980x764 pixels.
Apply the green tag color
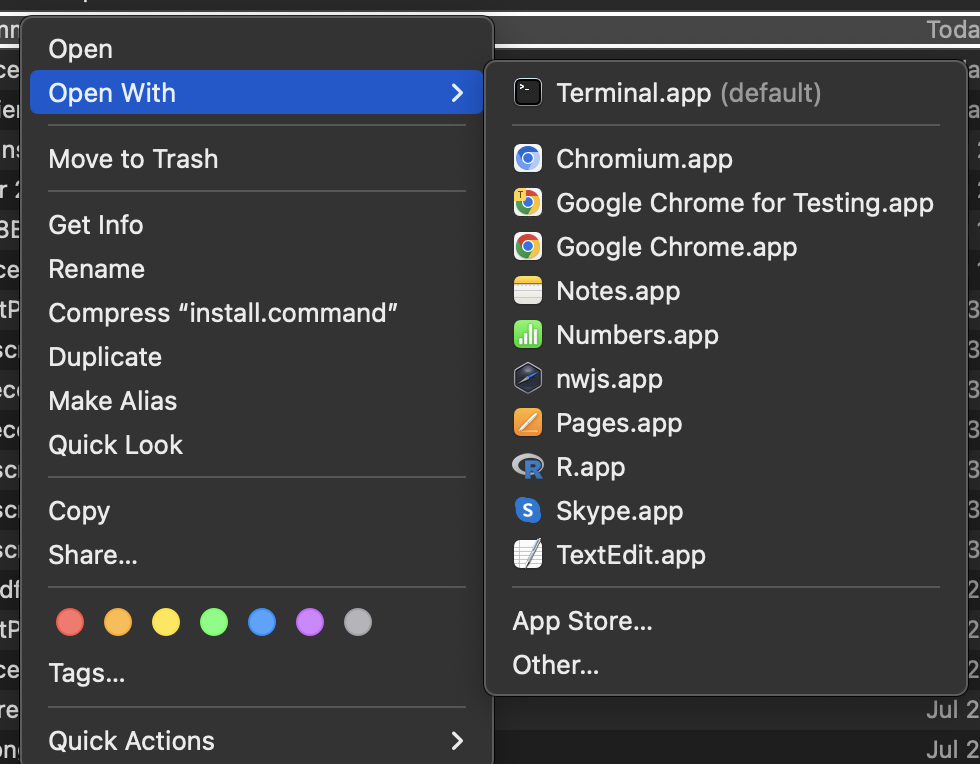click(214, 622)
